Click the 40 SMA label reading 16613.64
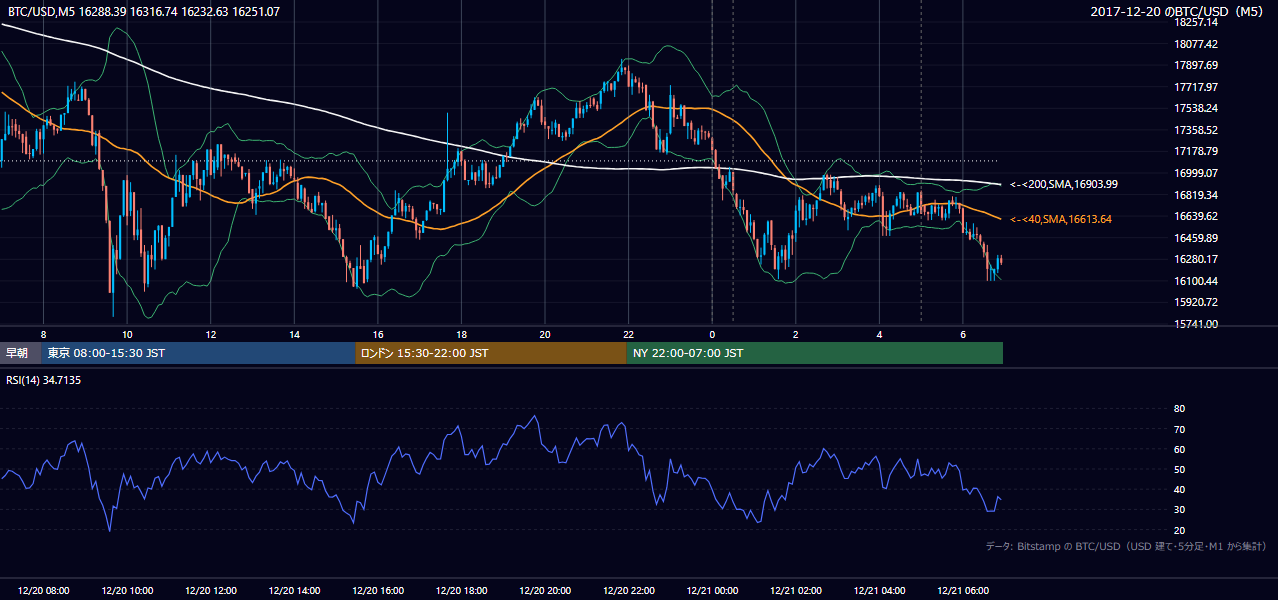 click(x=1061, y=219)
